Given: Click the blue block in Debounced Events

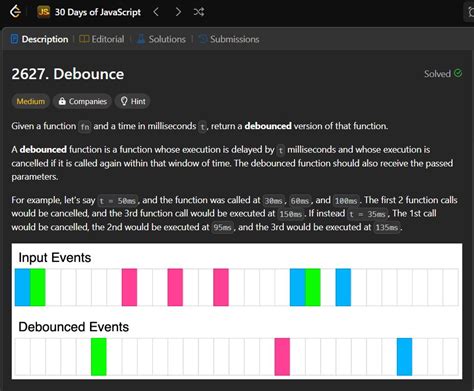Looking at the screenshot, I should 404,357.
